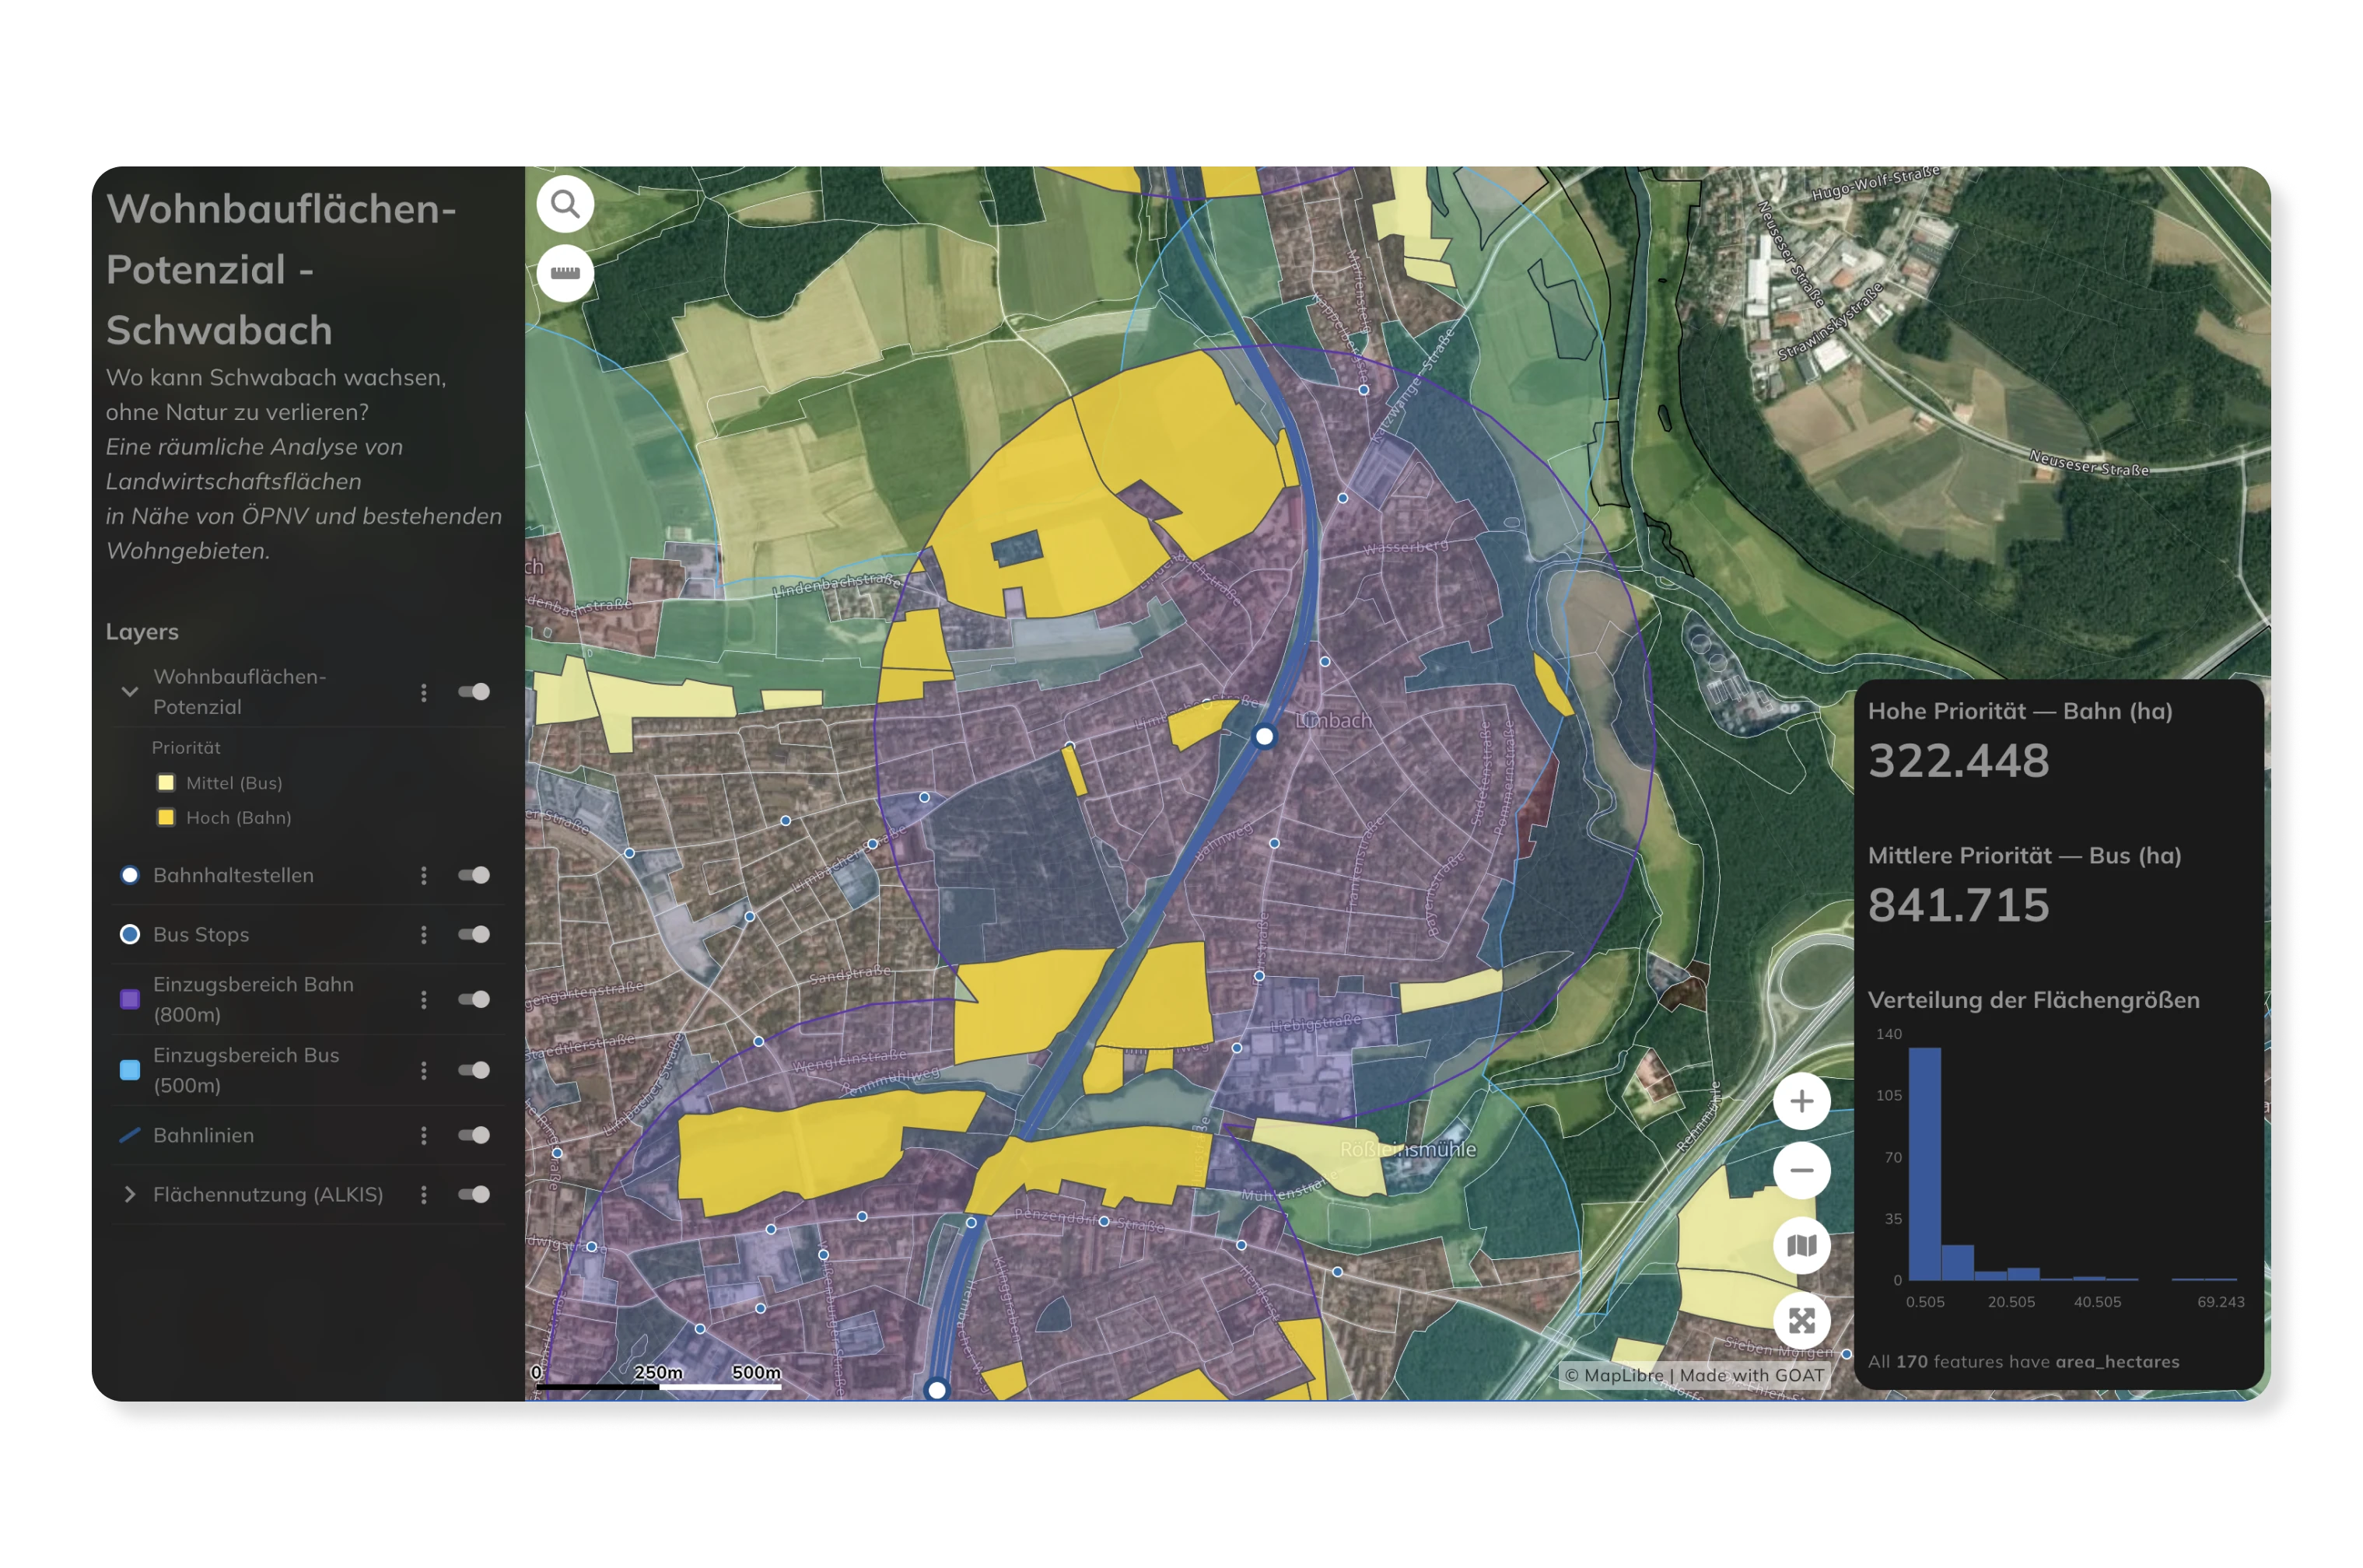Open options menu for Flächennutzung (ALKIS)
The height and width of the screenshot is (1568, 2363).
[x=424, y=1194]
